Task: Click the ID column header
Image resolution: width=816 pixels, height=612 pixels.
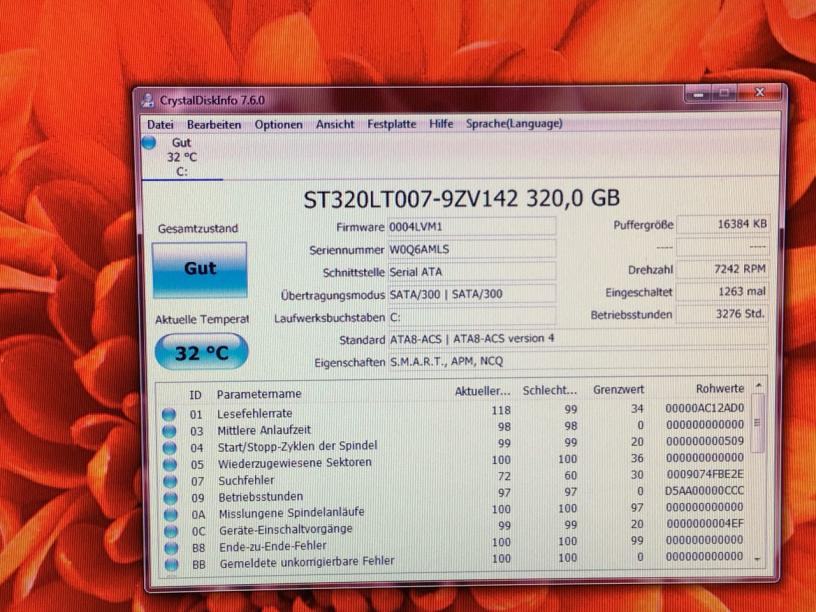Action: (195, 394)
